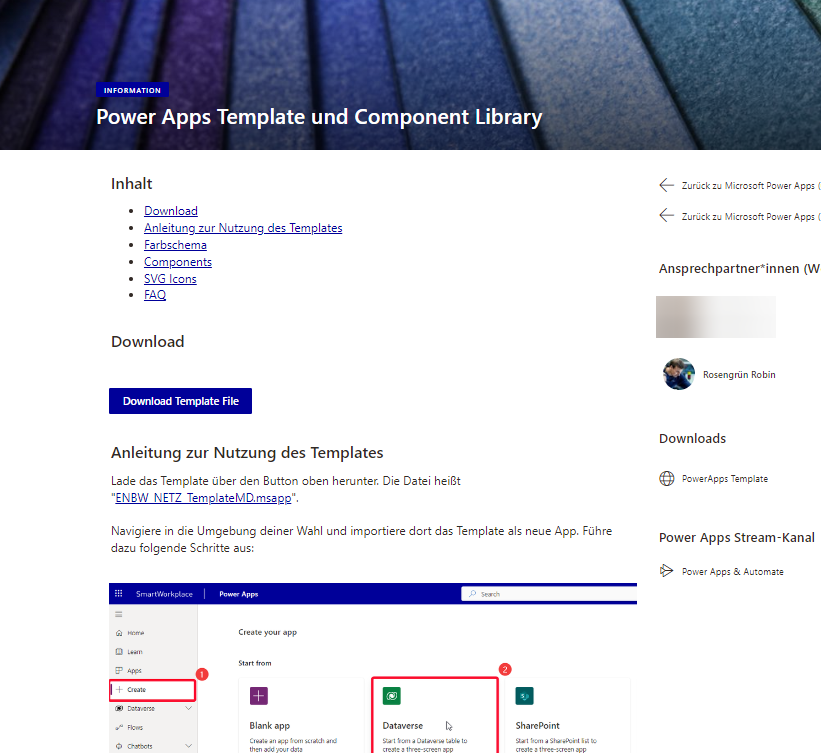This screenshot has width=821, height=753.
Task: Click the magnifier icon in embedded search box
Action: click(x=472, y=594)
